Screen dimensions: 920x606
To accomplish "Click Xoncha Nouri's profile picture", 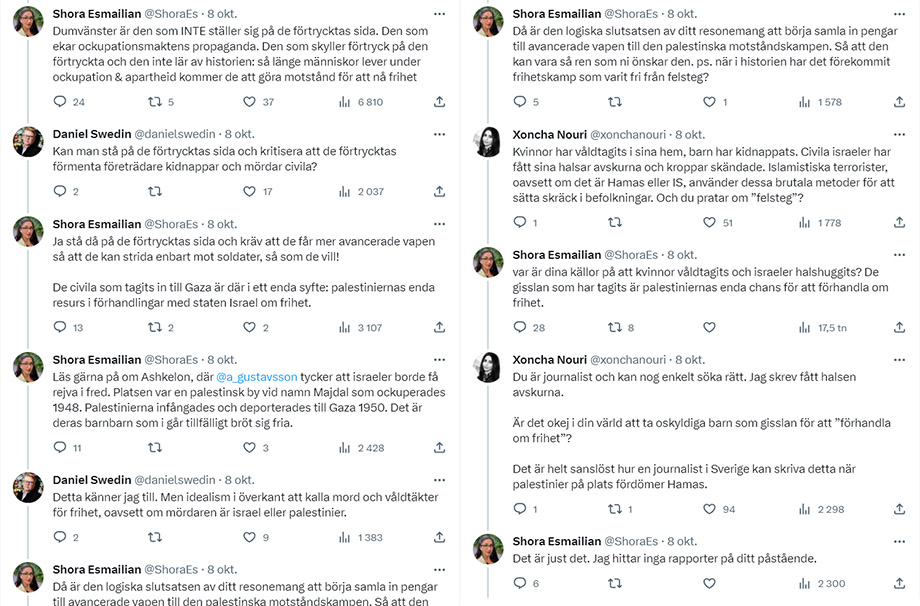I will 488,142.
